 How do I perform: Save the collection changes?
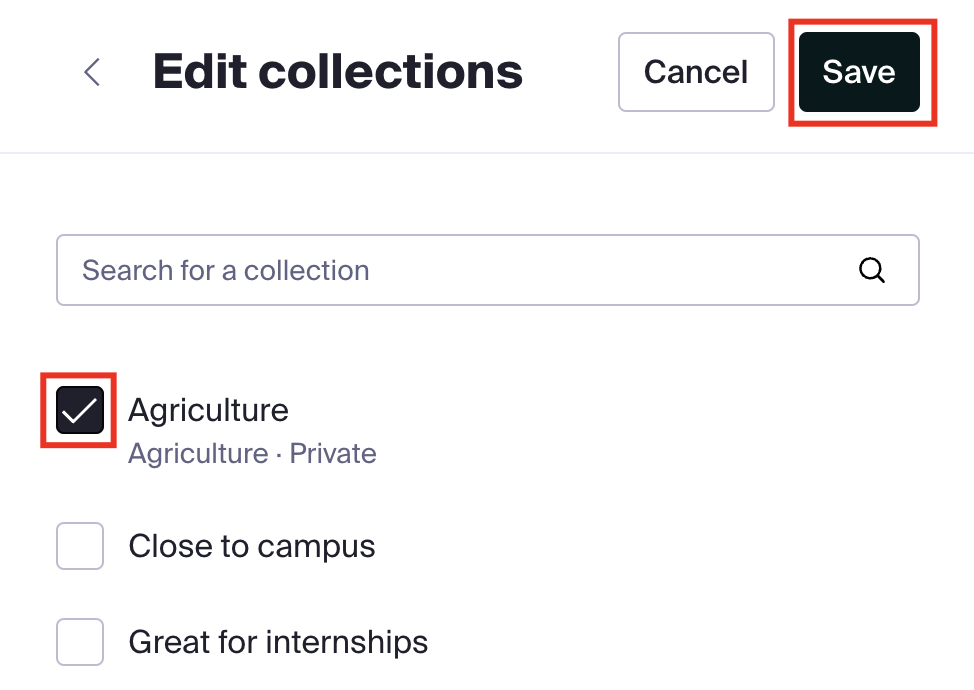pos(859,72)
